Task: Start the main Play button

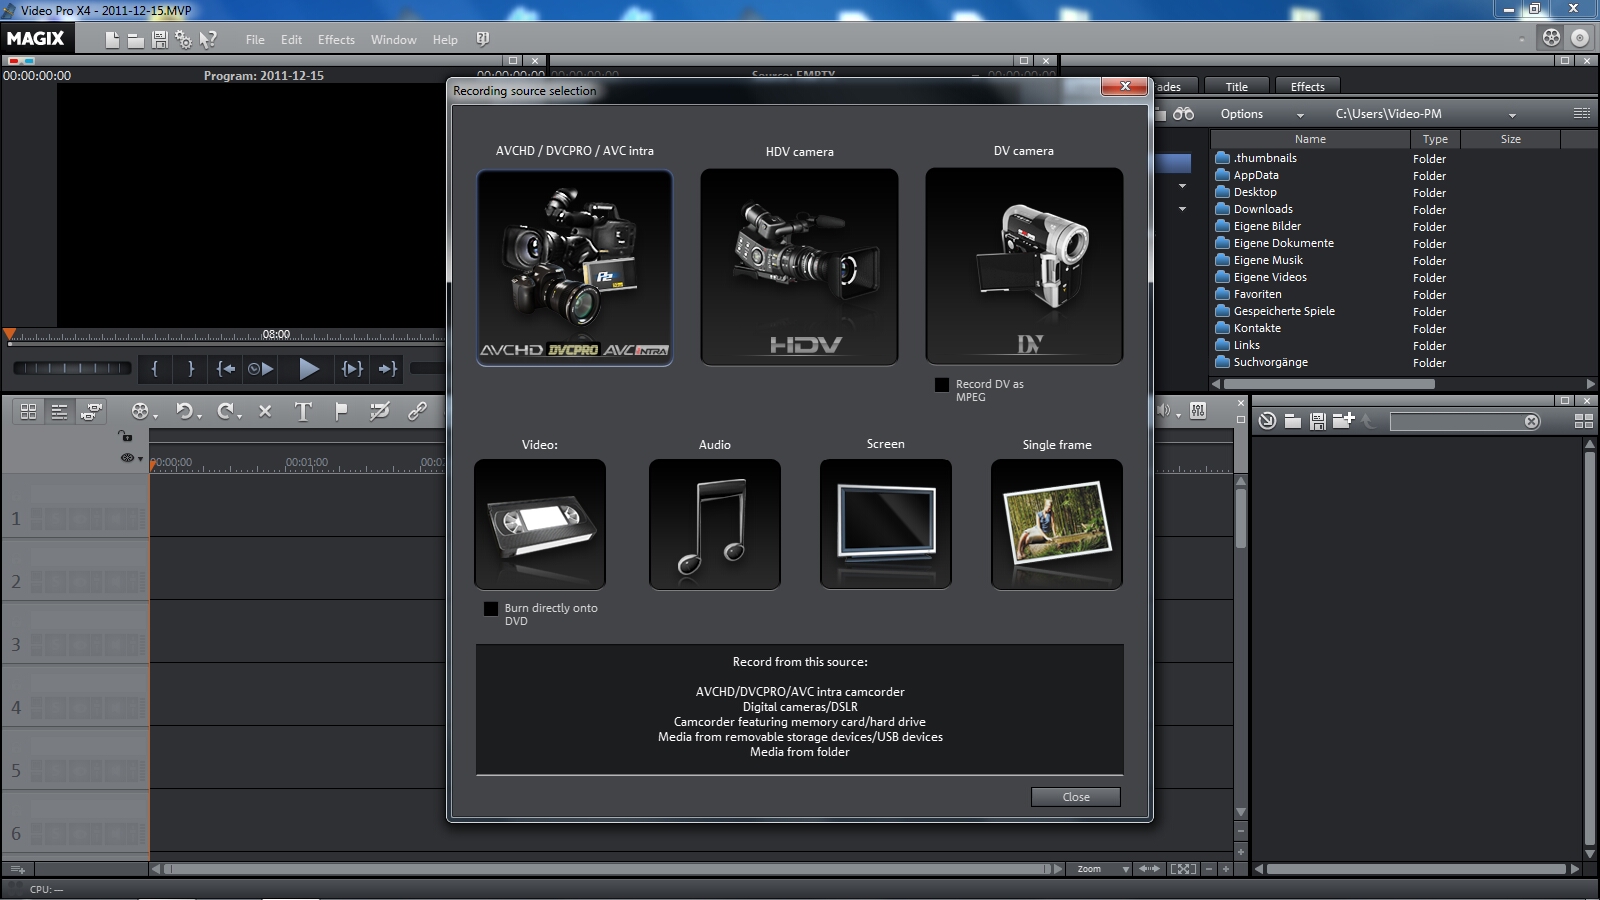Action: click(x=309, y=369)
